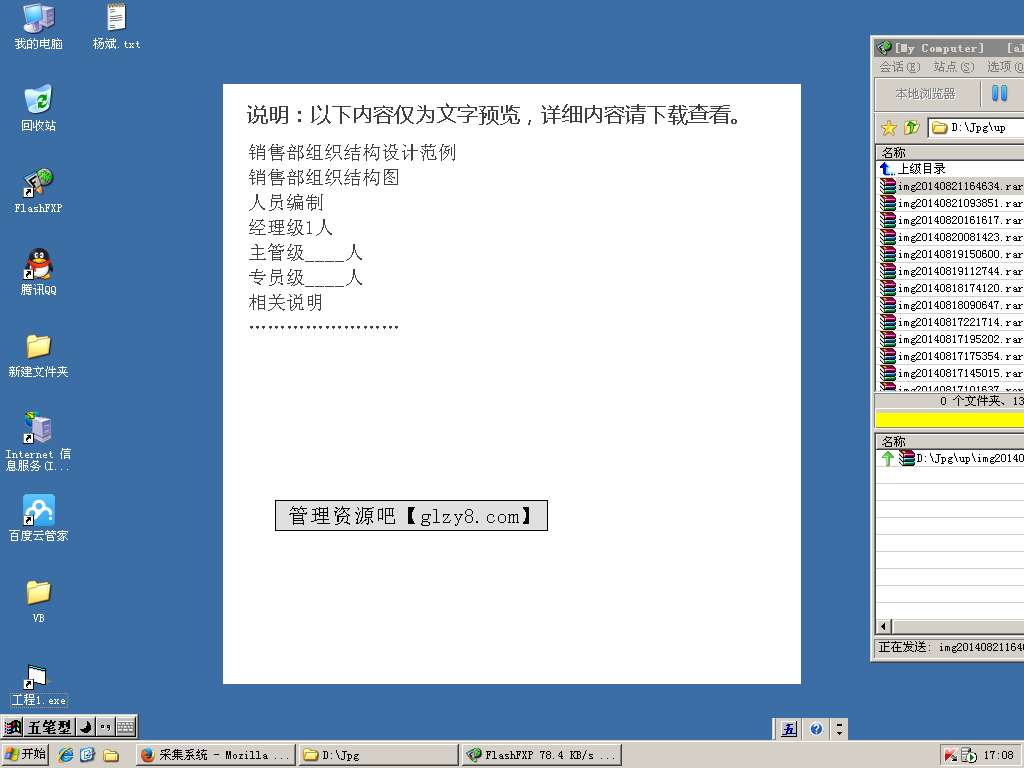
Task: Select the queued D:\Jpg\up\img2014 upload item
Action: click(x=951, y=458)
